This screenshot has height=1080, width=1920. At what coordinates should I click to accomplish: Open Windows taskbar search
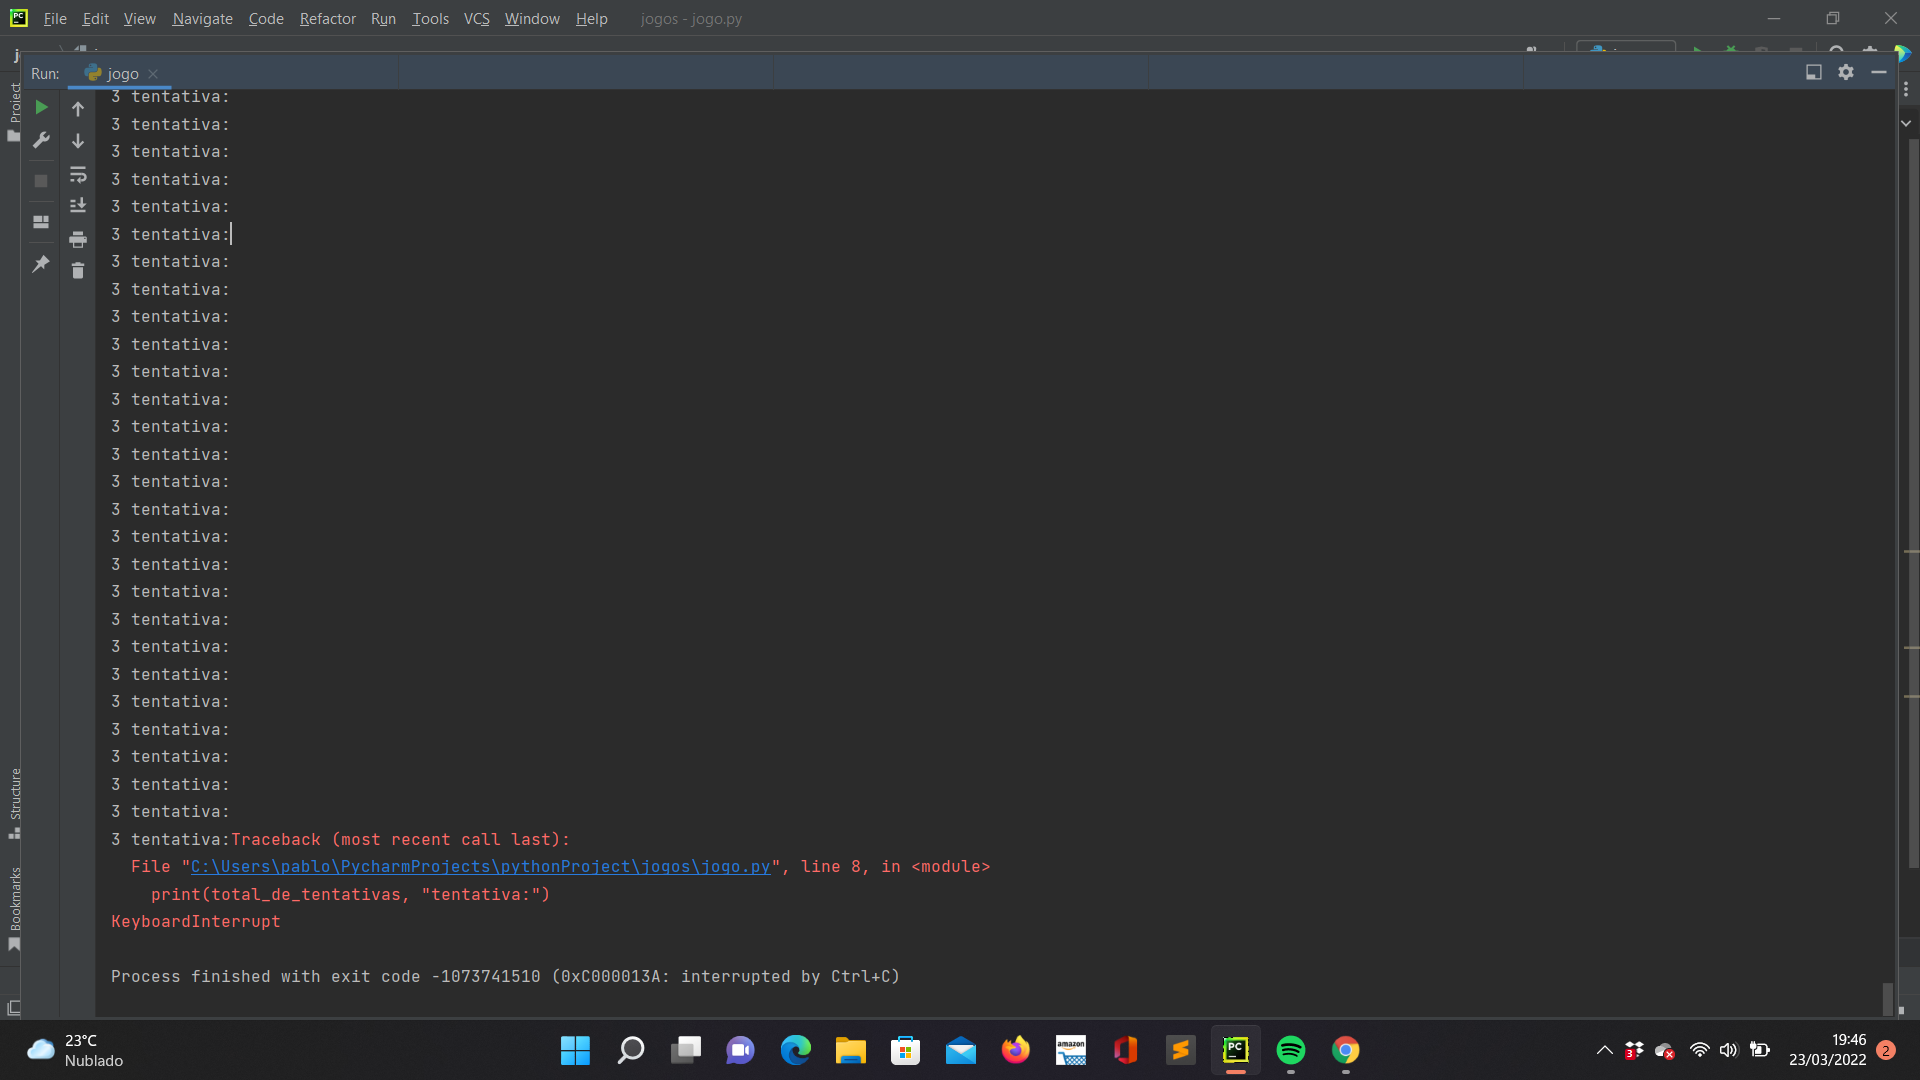[631, 1050]
